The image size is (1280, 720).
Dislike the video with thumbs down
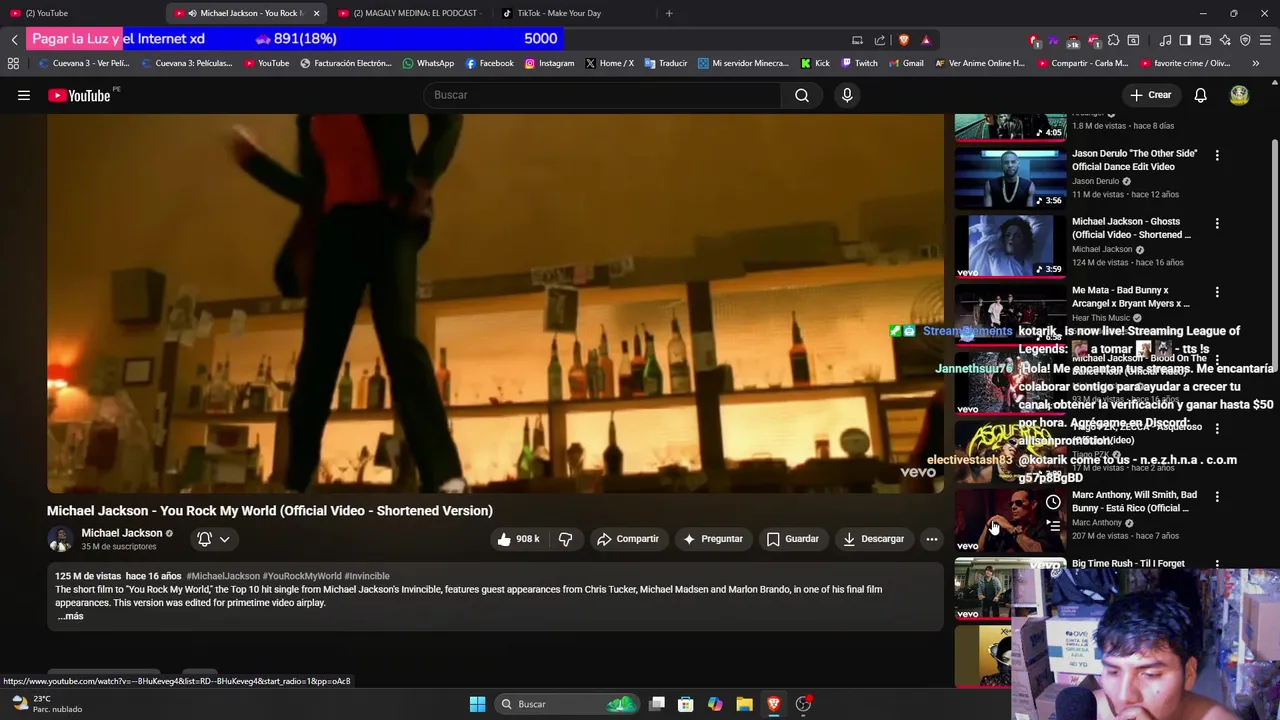coord(565,539)
